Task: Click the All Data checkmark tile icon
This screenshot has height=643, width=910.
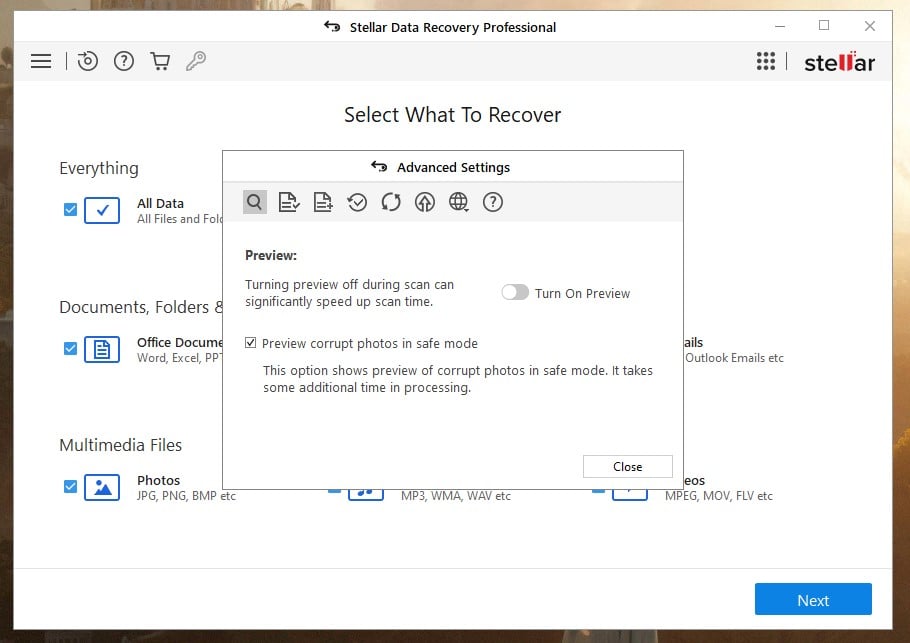Action: tap(102, 210)
